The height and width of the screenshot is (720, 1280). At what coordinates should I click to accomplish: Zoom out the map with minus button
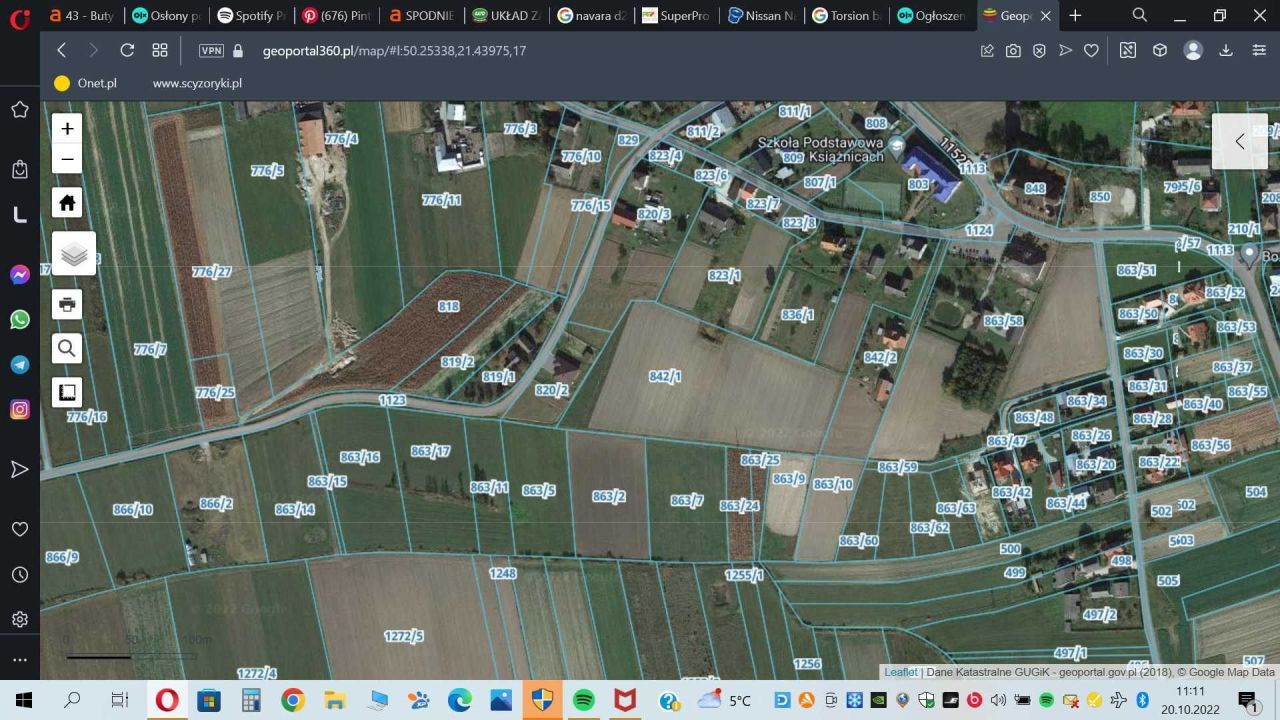67,159
